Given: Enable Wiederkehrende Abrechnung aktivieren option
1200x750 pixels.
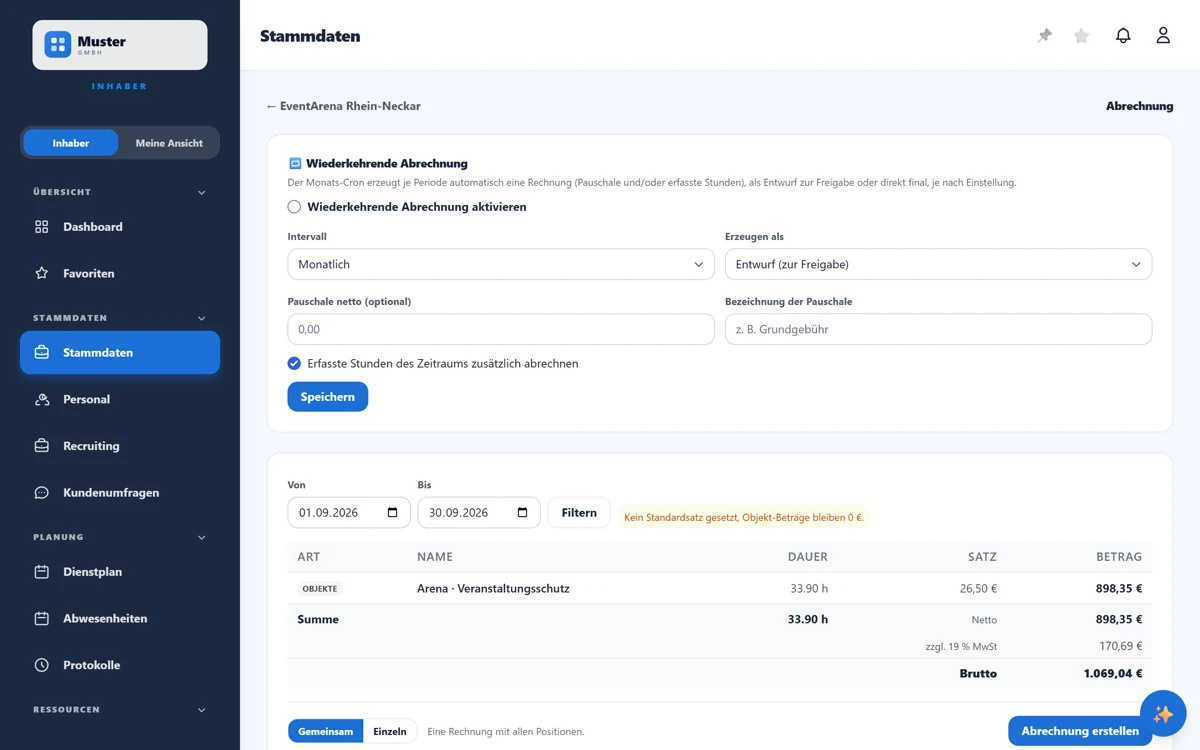Looking at the screenshot, I should (x=294, y=207).
